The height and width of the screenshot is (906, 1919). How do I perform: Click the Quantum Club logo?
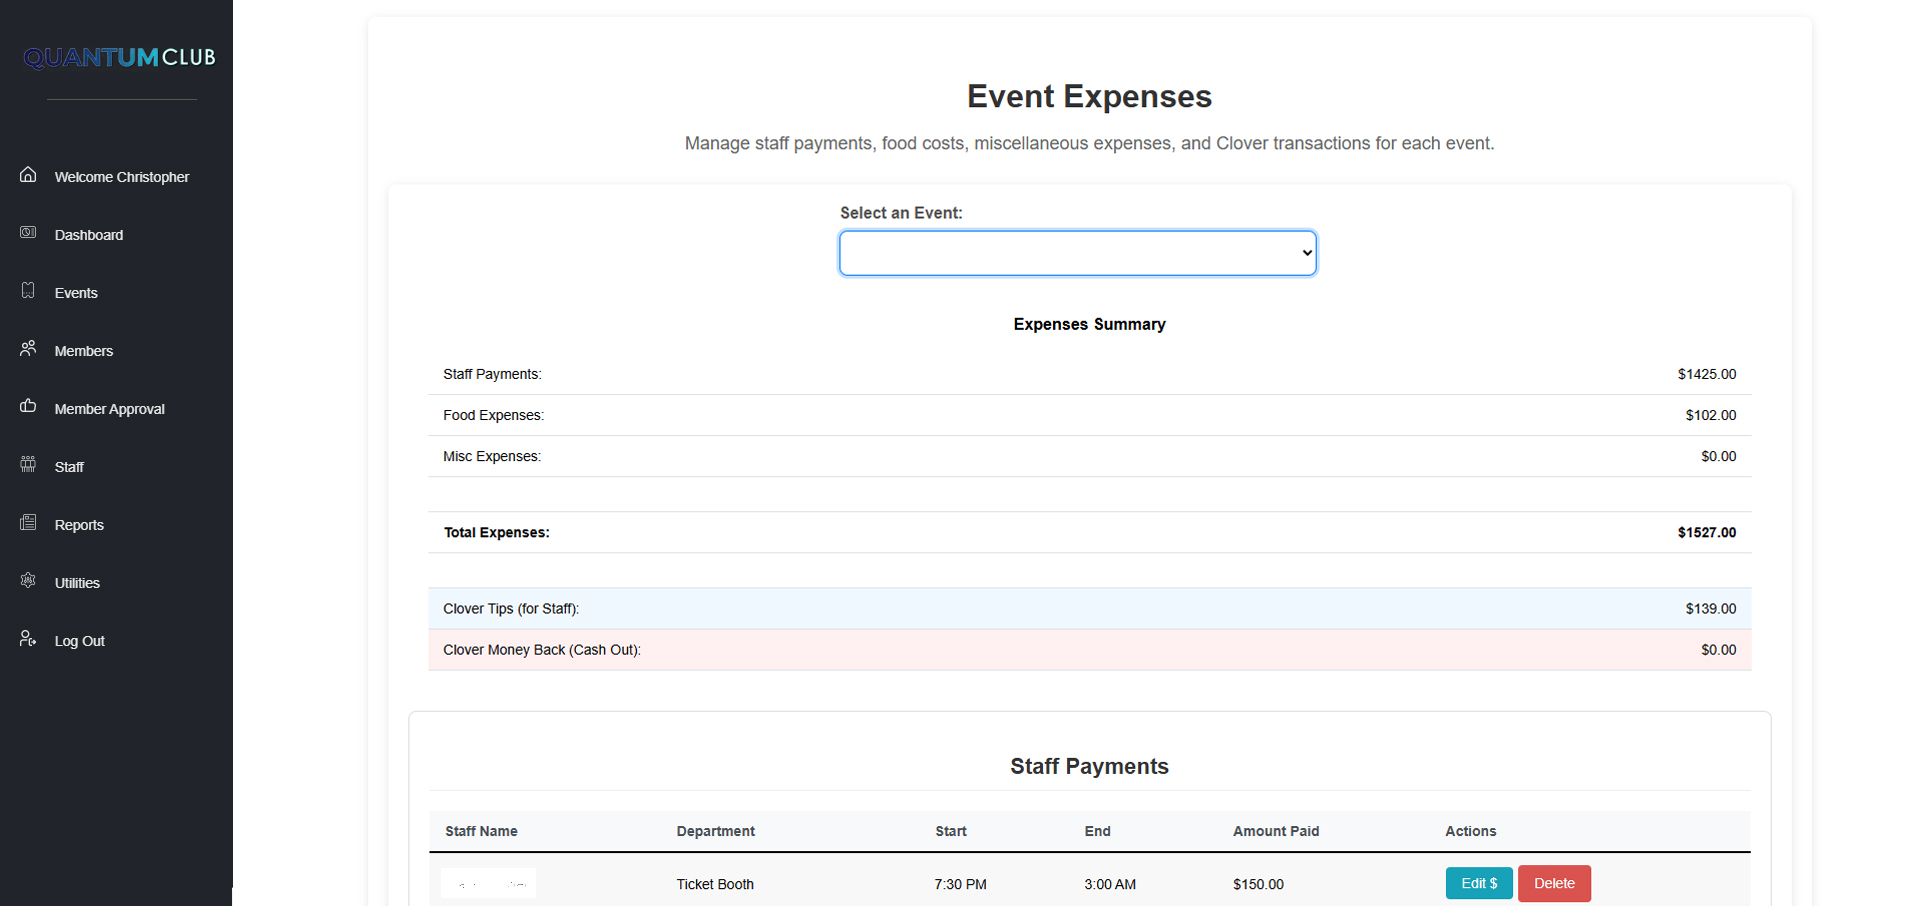pyautogui.click(x=119, y=57)
